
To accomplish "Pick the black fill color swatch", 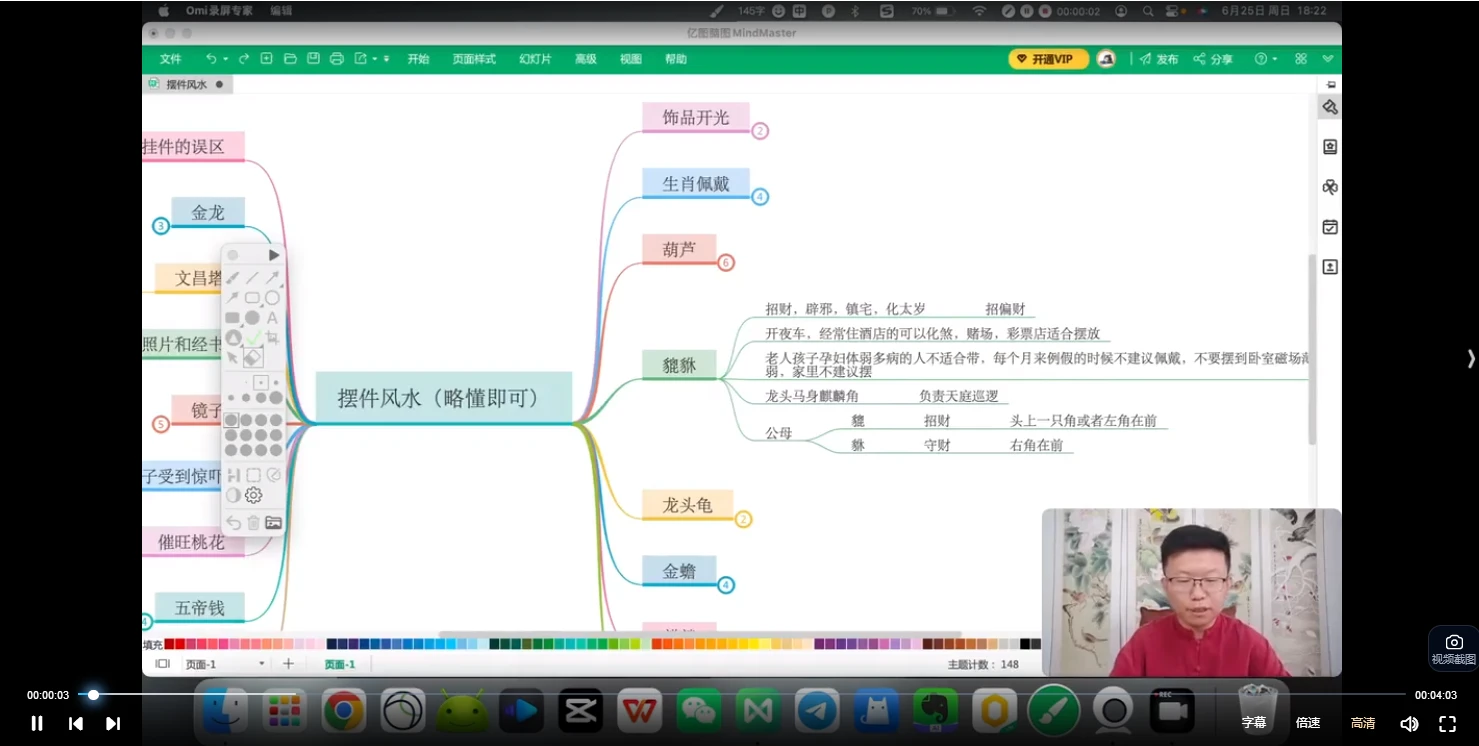I will 1025,644.
